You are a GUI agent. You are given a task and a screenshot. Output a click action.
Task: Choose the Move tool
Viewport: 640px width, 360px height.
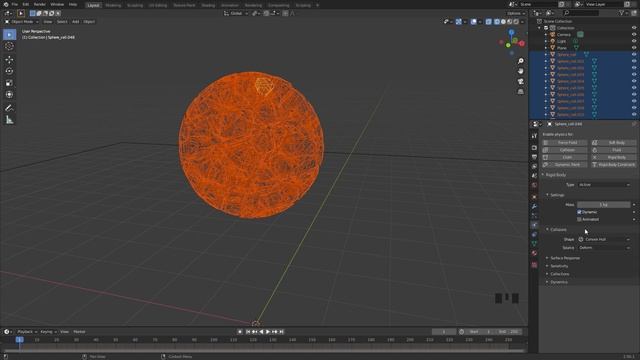(9, 60)
